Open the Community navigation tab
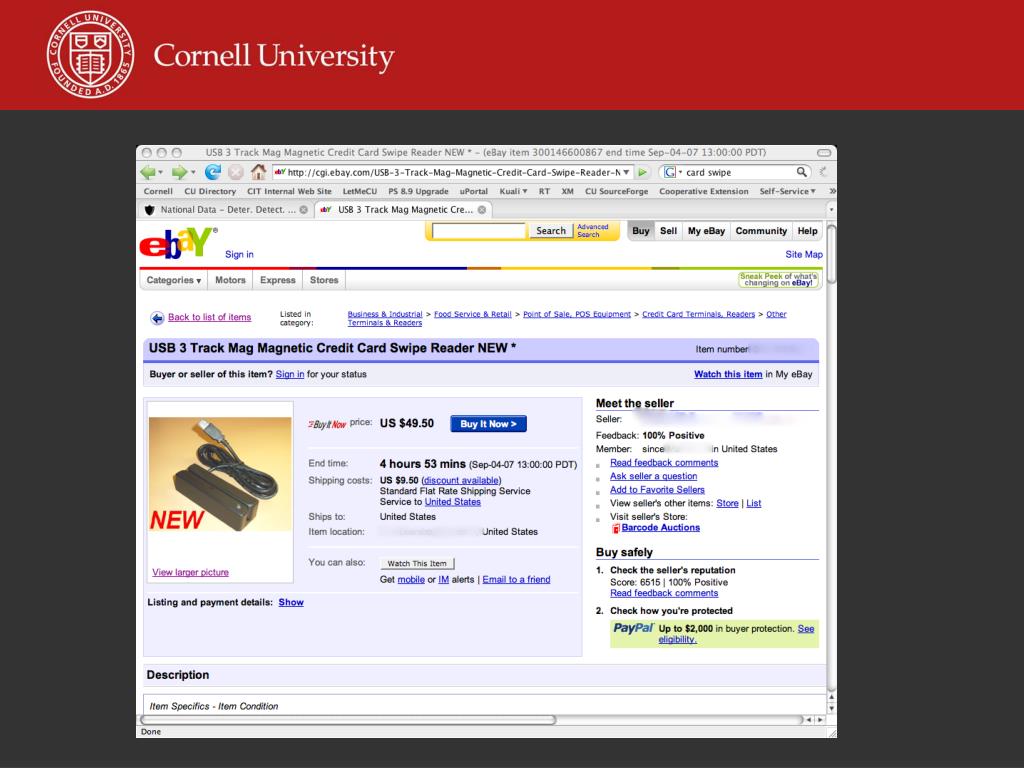 [x=761, y=231]
